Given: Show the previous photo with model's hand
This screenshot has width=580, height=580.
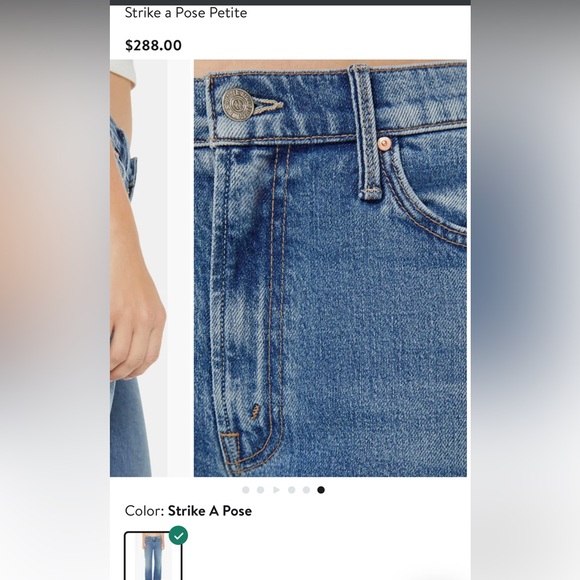Looking at the screenshot, I should [138, 268].
